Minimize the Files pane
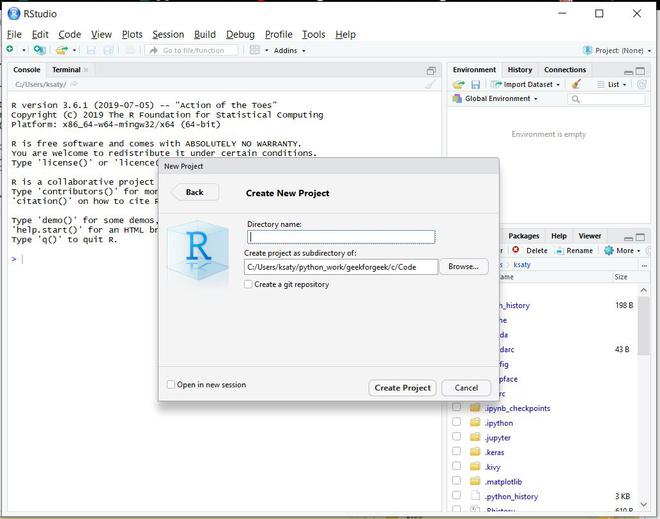Viewport: 660px width, 519px height. 628,238
